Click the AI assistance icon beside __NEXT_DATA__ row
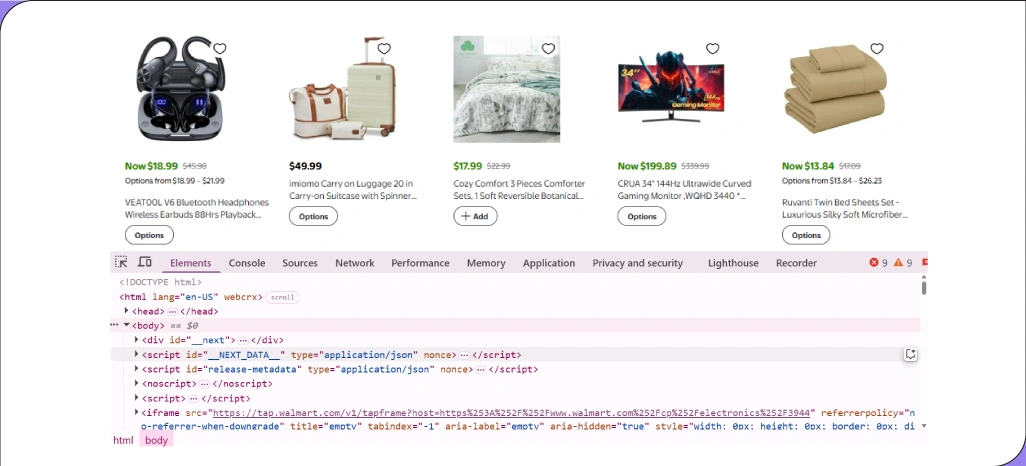 point(910,354)
